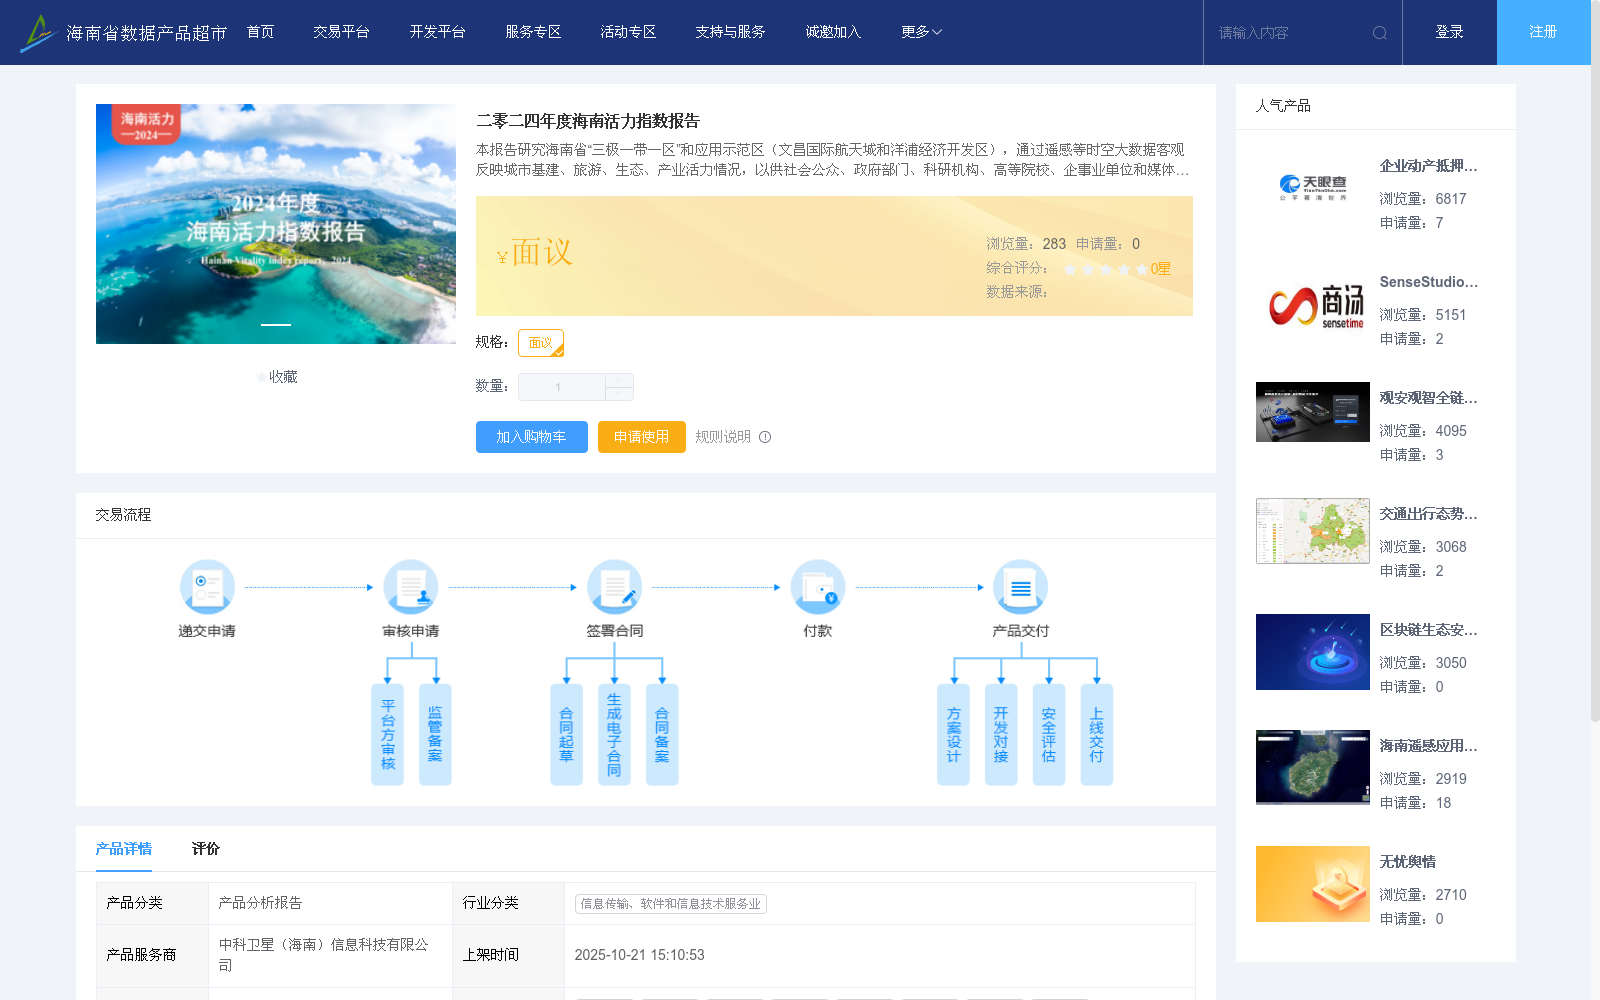Click the 递交申请 step icon
The height and width of the screenshot is (1000, 1600).
pyautogui.click(x=207, y=587)
